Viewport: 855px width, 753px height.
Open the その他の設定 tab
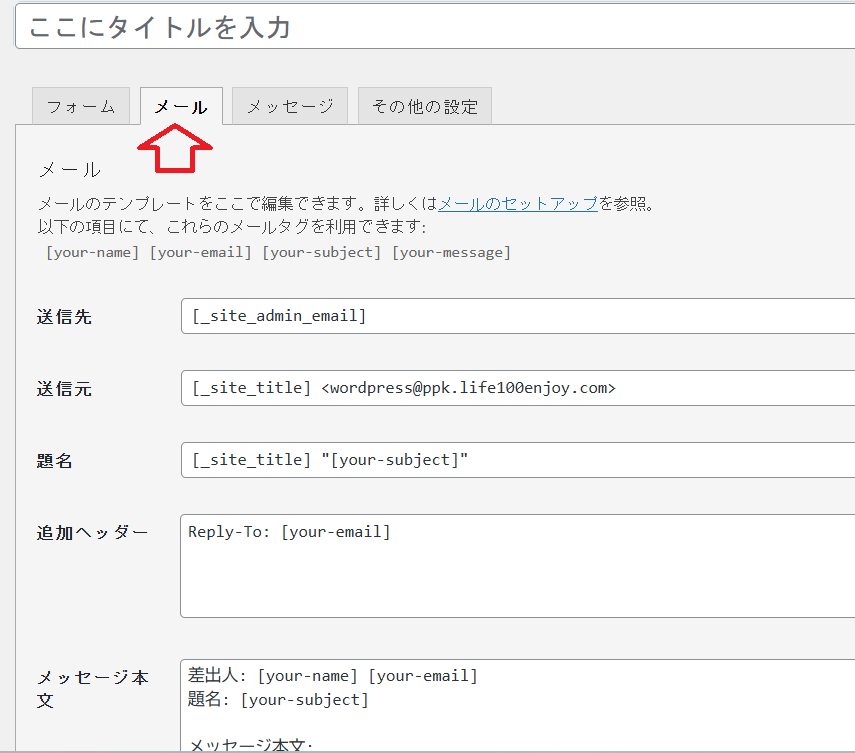click(425, 106)
